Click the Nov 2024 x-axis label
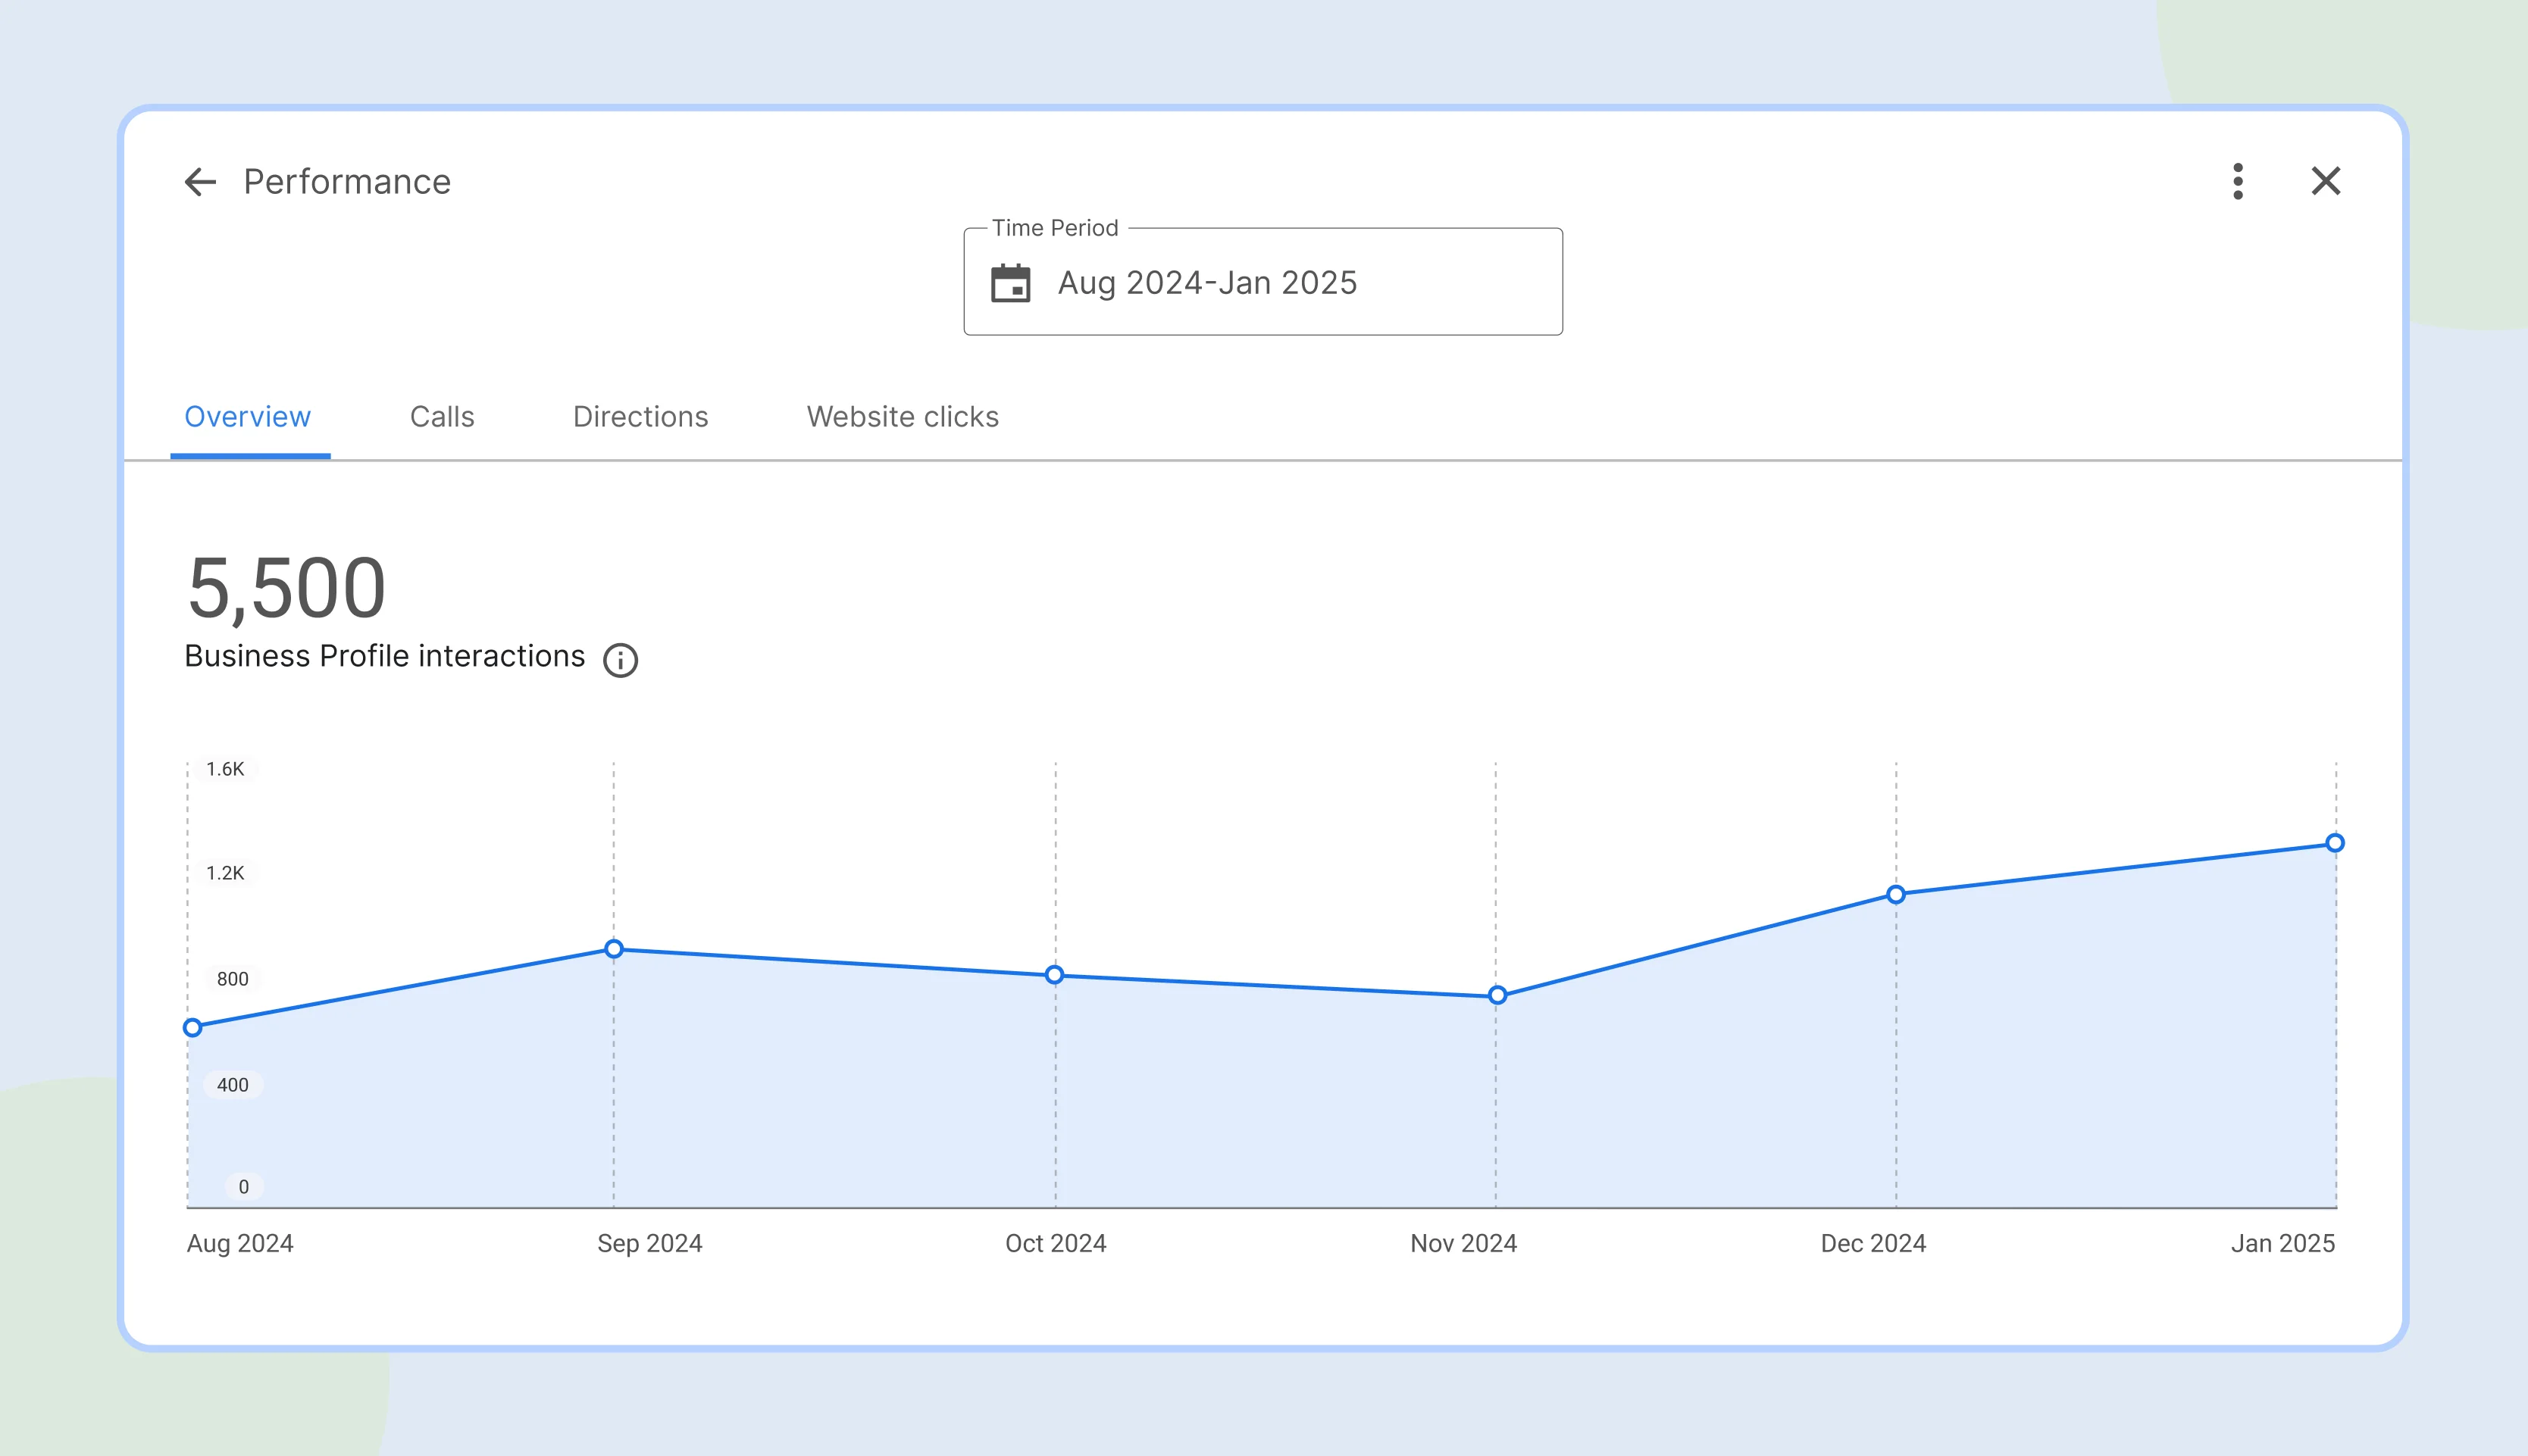Viewport: 2528px width, 1456px height. click(x=1464, y=1243)
